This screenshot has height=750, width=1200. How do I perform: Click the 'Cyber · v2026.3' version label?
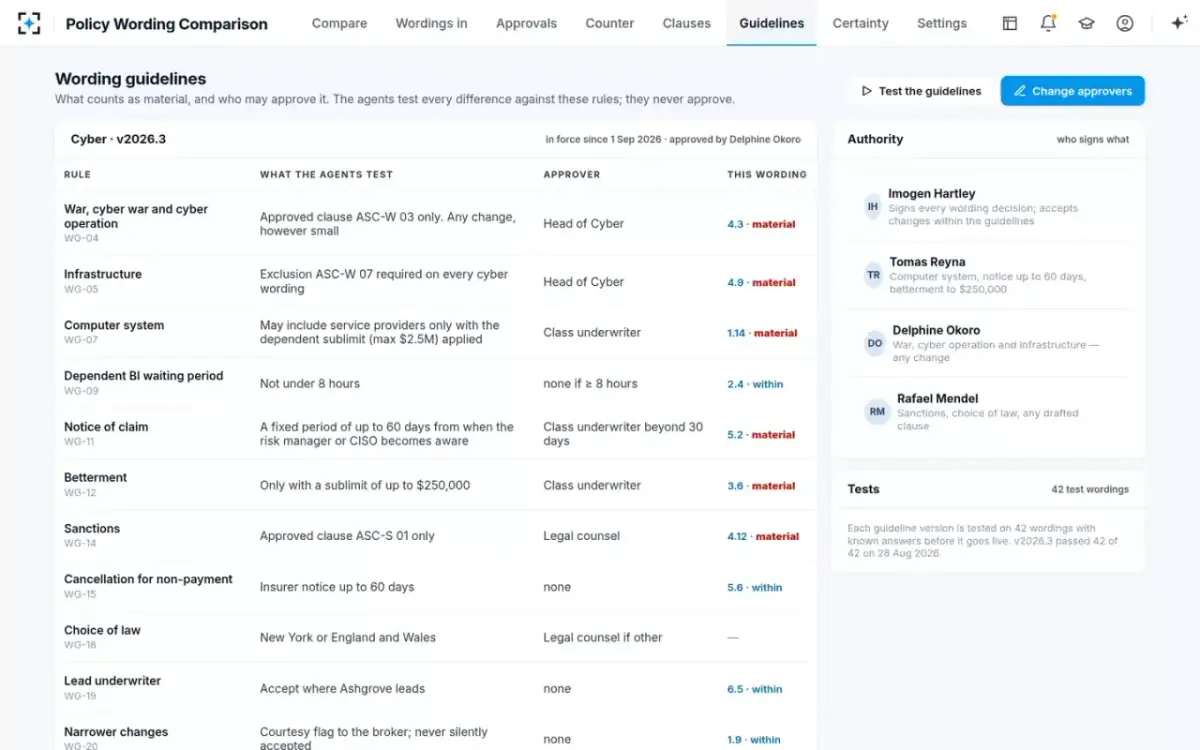point(118,139)
